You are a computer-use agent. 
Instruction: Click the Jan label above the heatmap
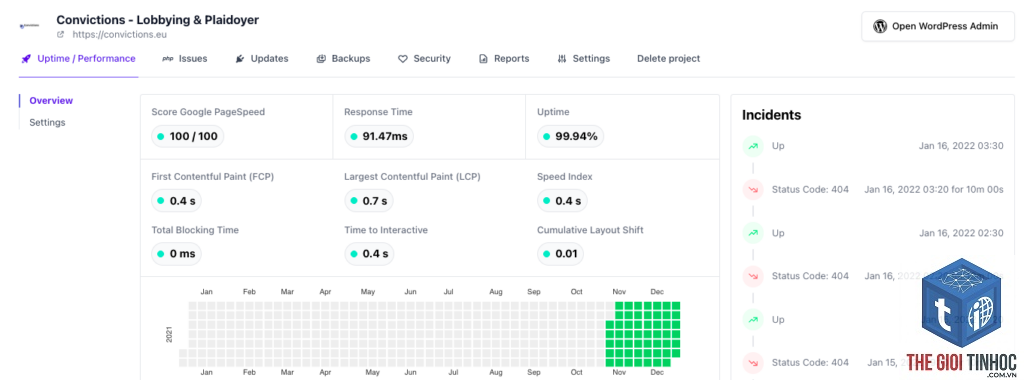pos(206,292)
